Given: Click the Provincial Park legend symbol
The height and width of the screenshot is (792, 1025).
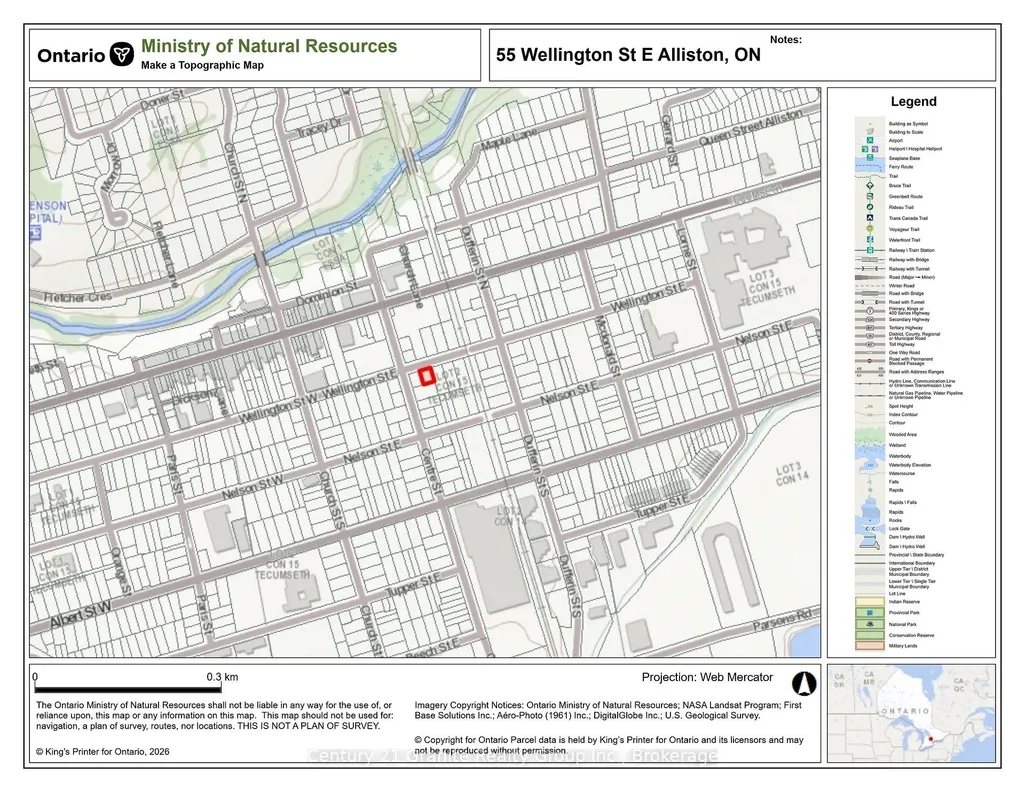Looking at the screenshot, I should 870,613.
